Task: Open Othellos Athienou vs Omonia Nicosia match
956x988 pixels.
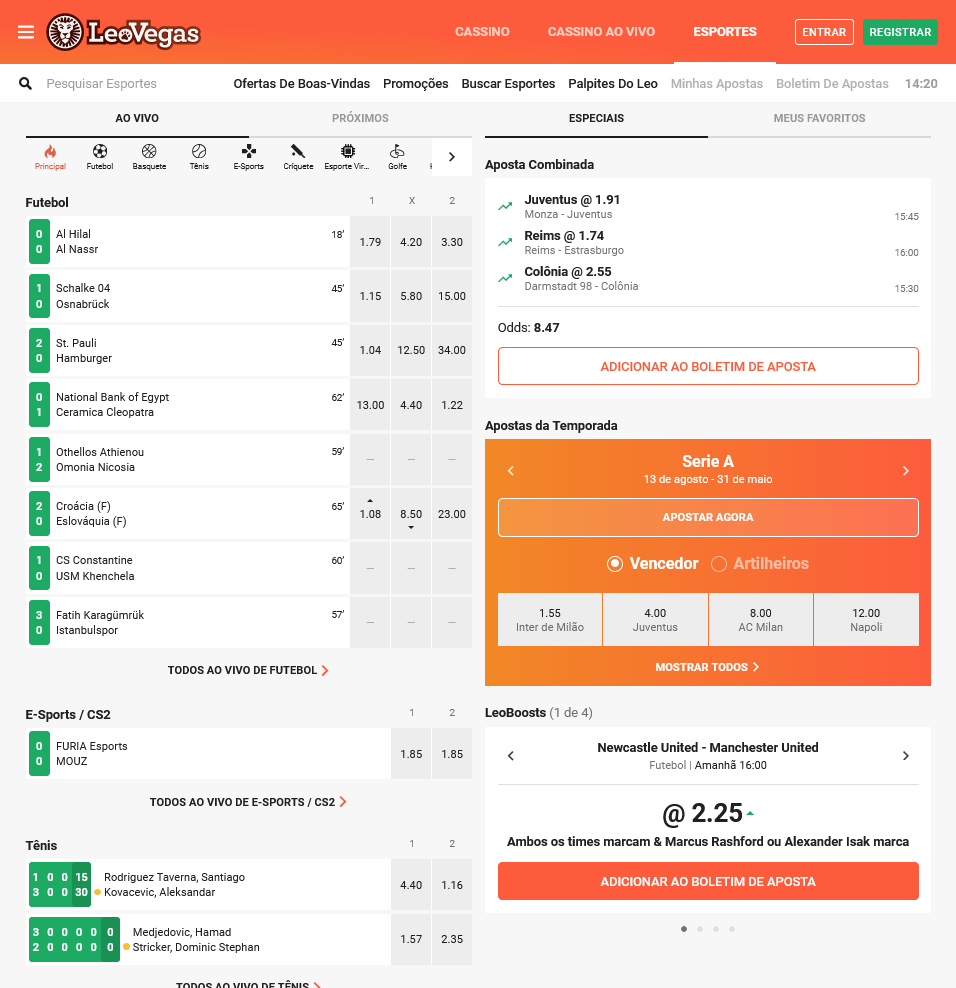Action: pyautogui.click(x=188, y=459)
